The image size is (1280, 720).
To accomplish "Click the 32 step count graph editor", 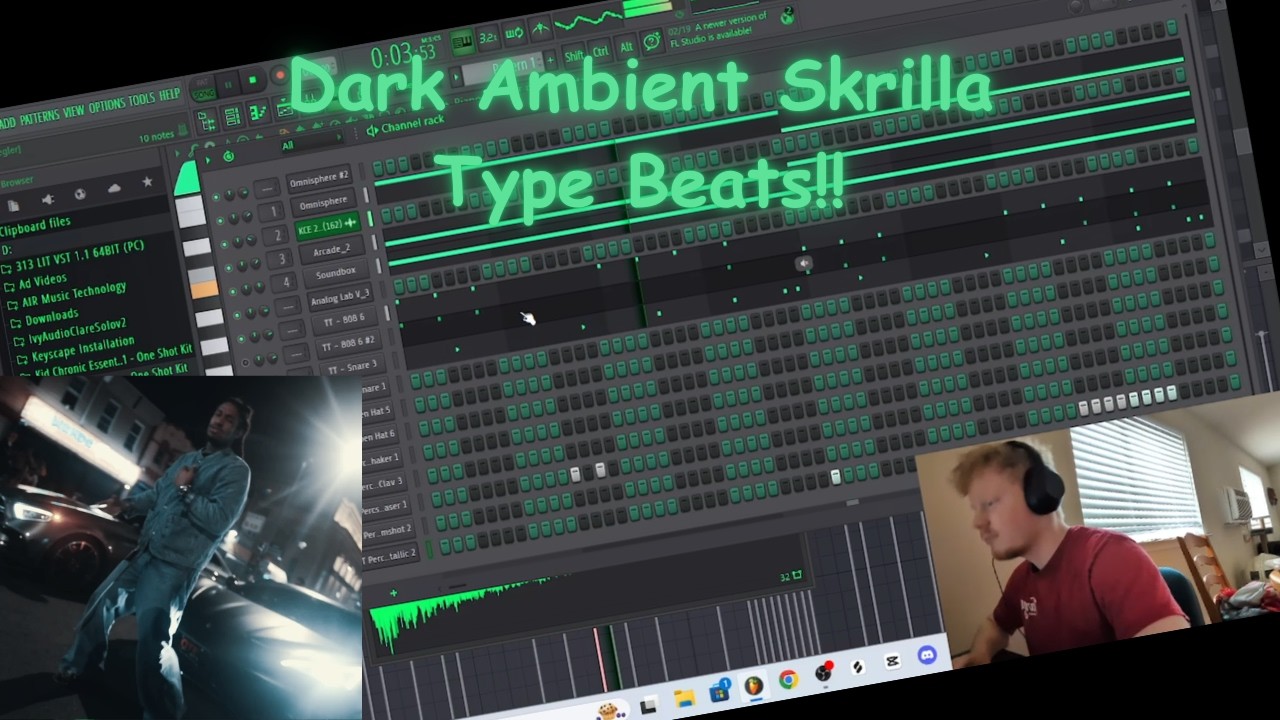I will (791, 577).
